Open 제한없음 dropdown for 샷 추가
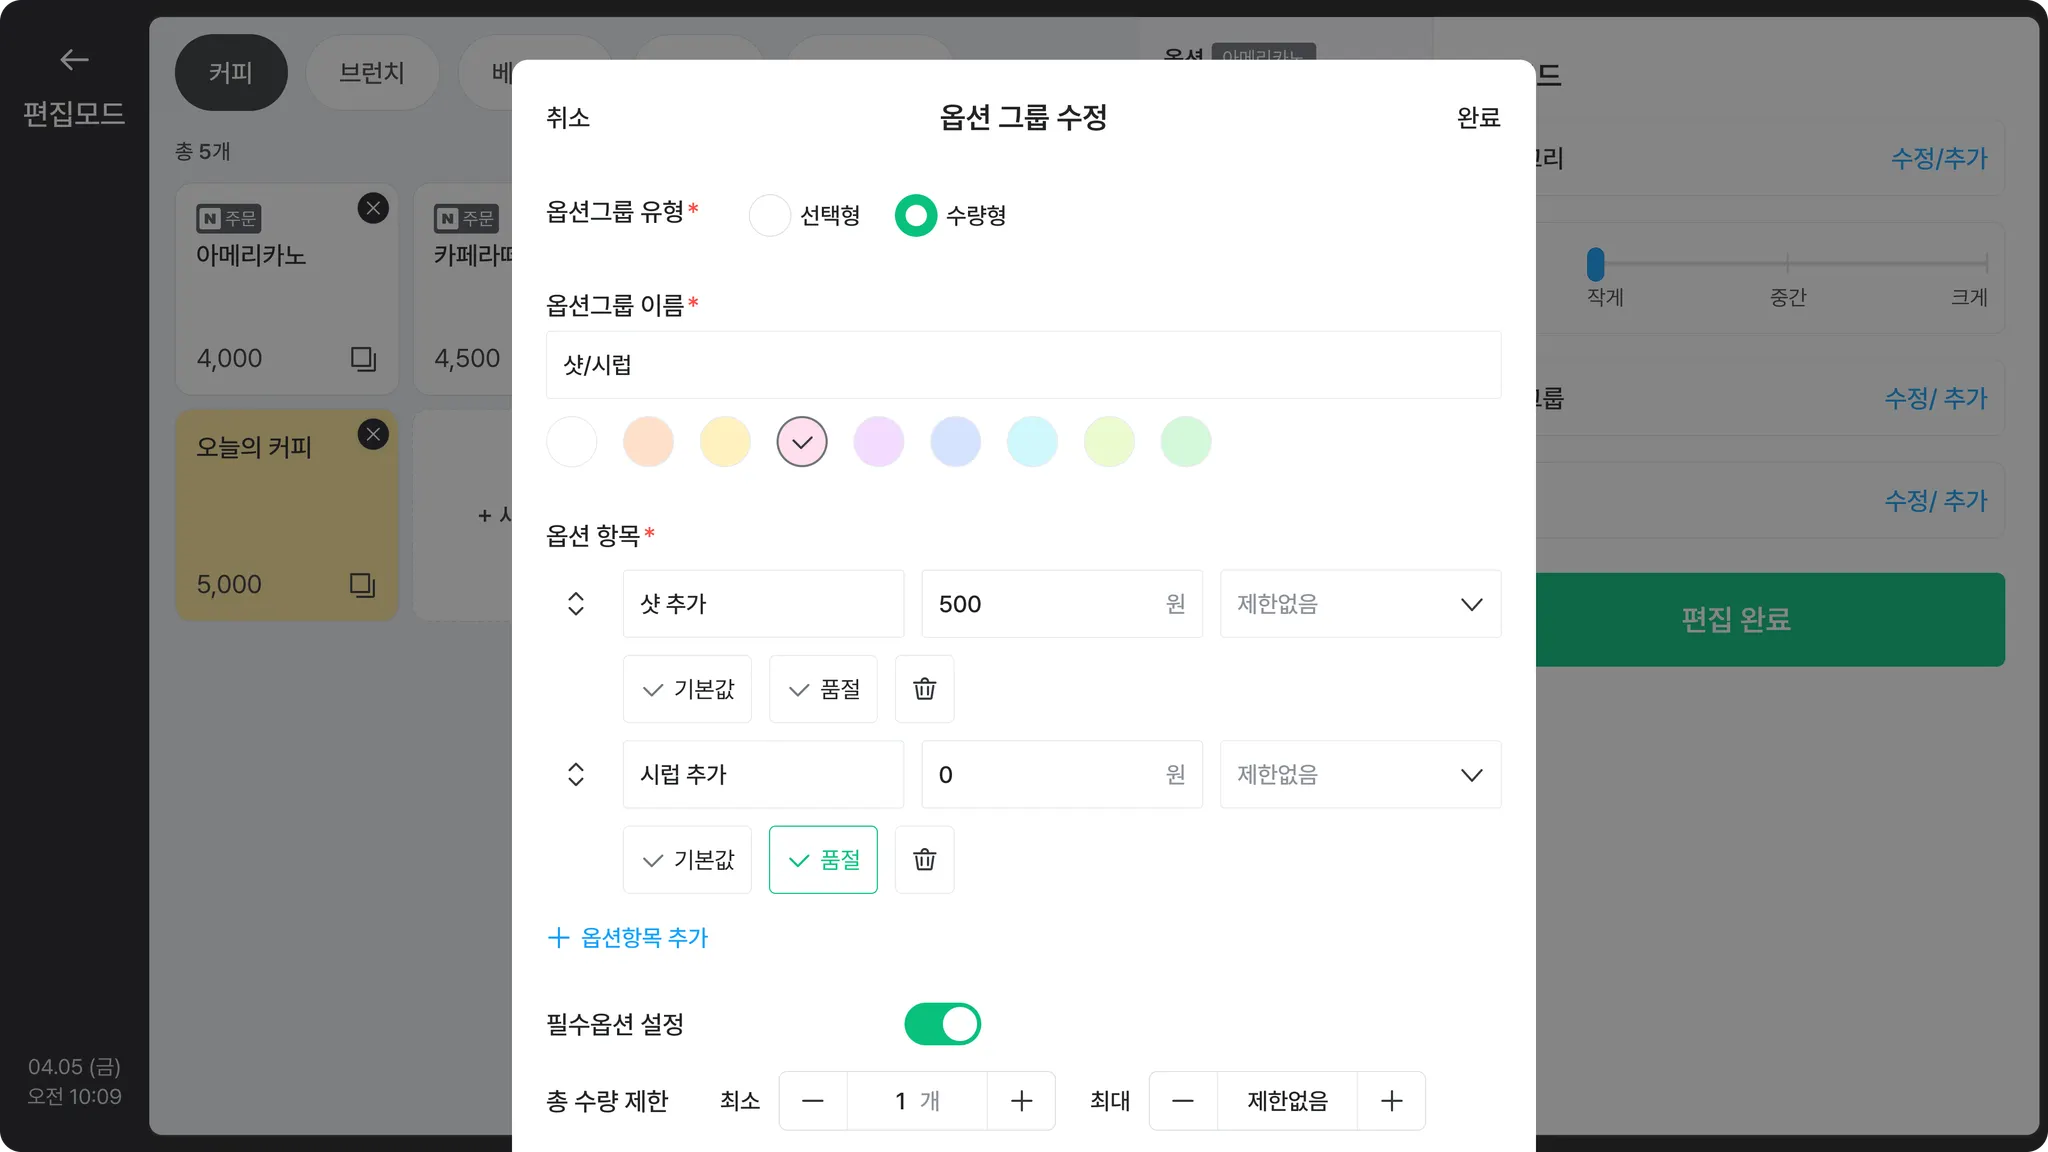 [x=1360, y=604]
